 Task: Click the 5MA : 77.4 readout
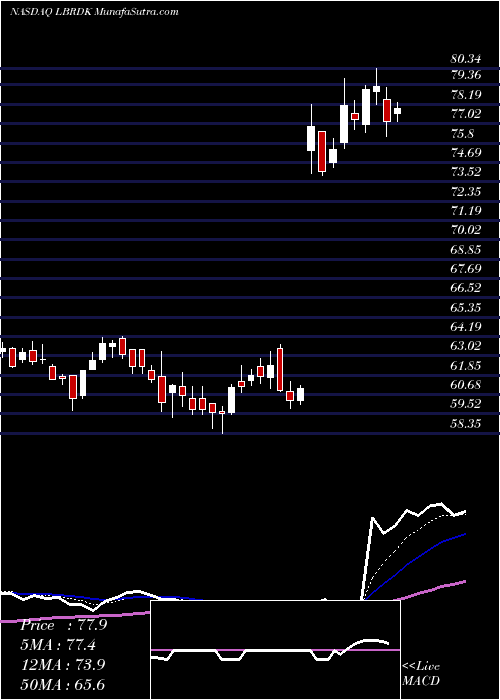tap(58, 645)
